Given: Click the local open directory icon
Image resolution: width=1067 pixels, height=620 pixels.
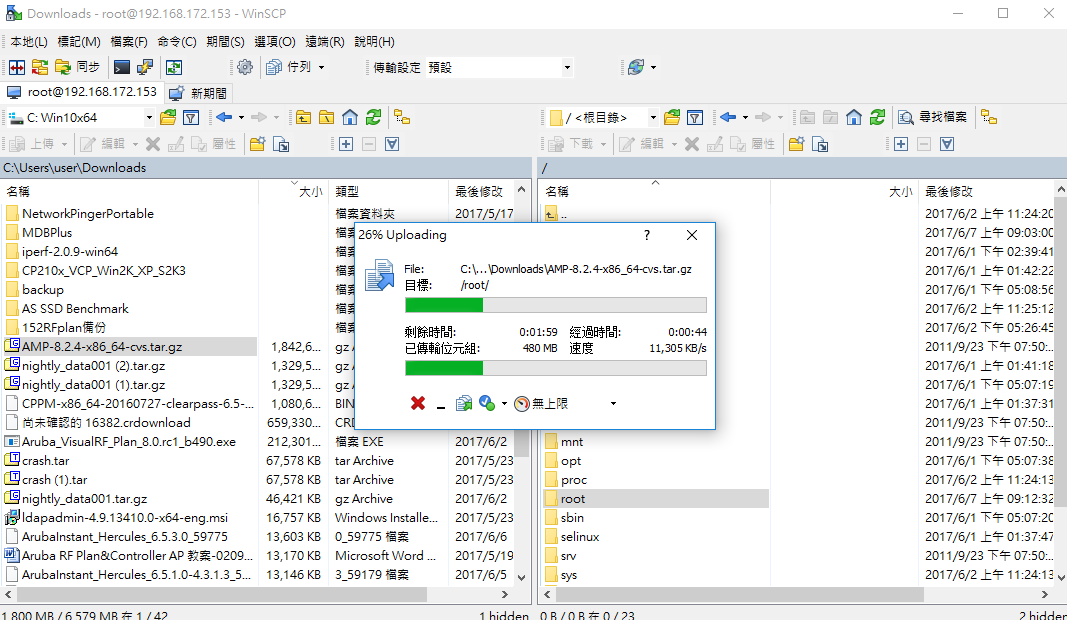Looking at the screenshot, I should [168, 118].
